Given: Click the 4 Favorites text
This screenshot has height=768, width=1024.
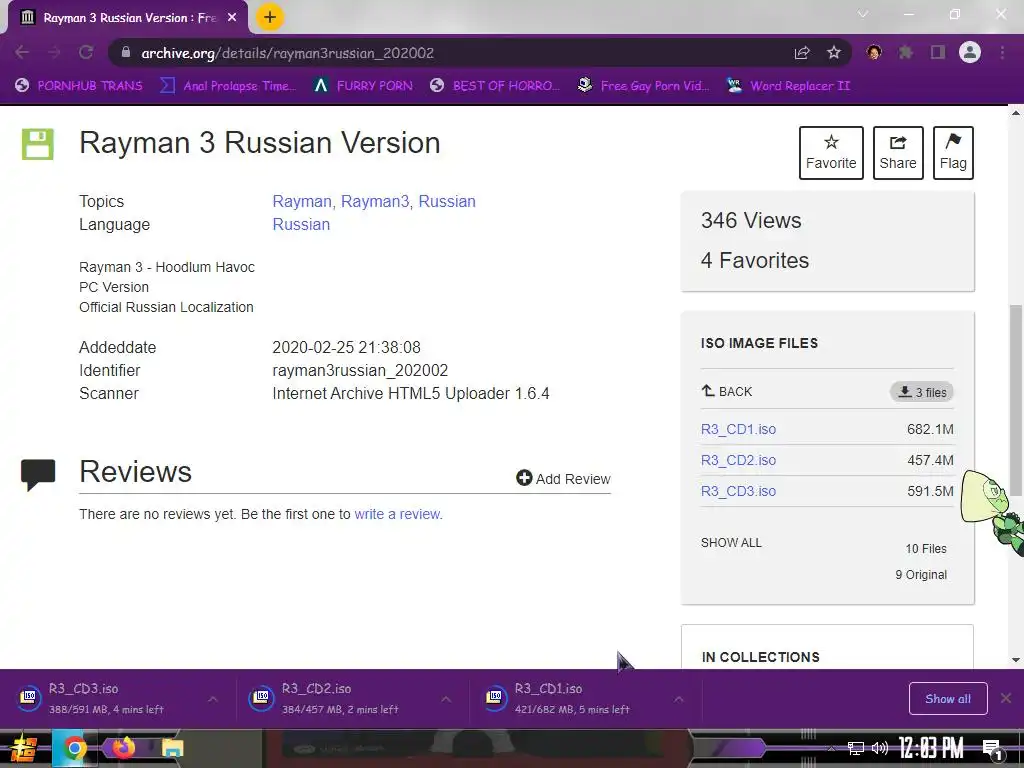Looking at the screenshot, I should (x=755, y=261).
